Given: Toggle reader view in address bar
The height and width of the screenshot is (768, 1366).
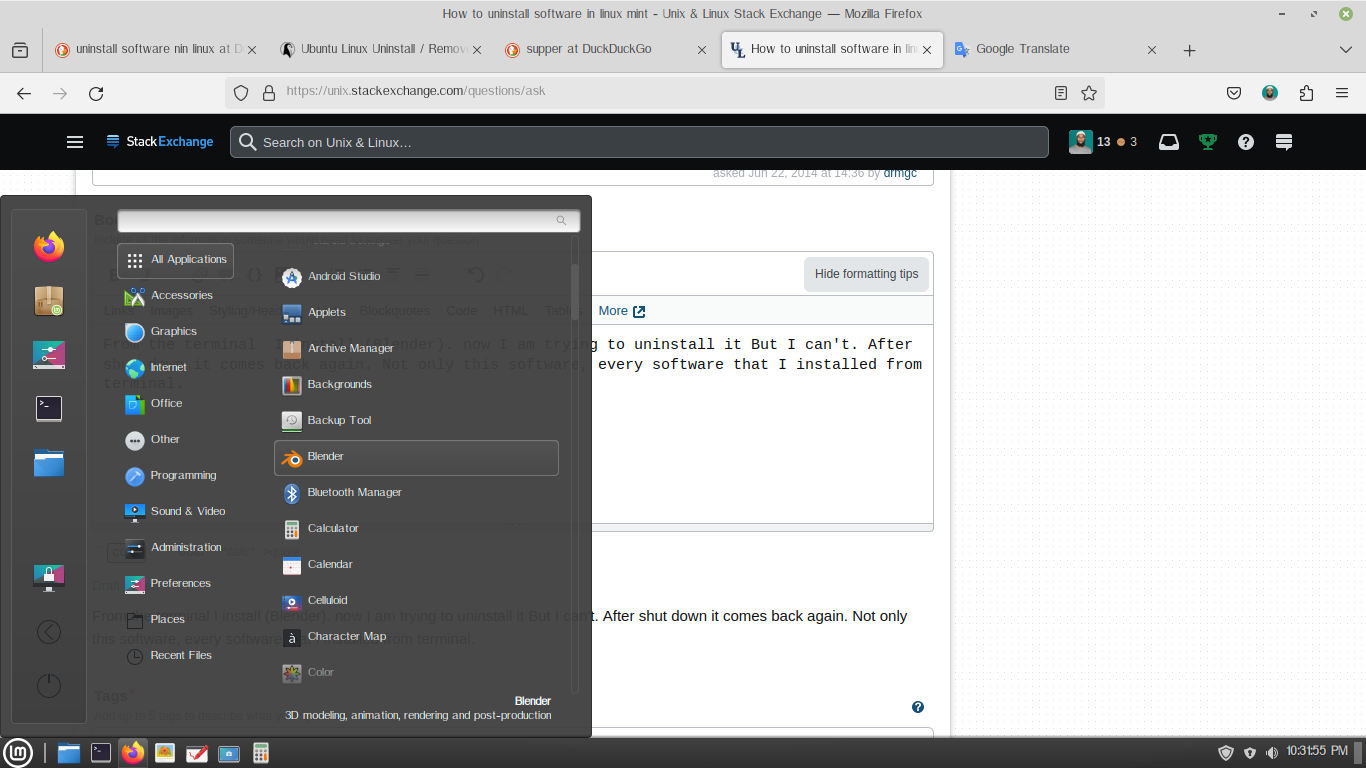Looking at the screenshot, I should pos(1061,93).
